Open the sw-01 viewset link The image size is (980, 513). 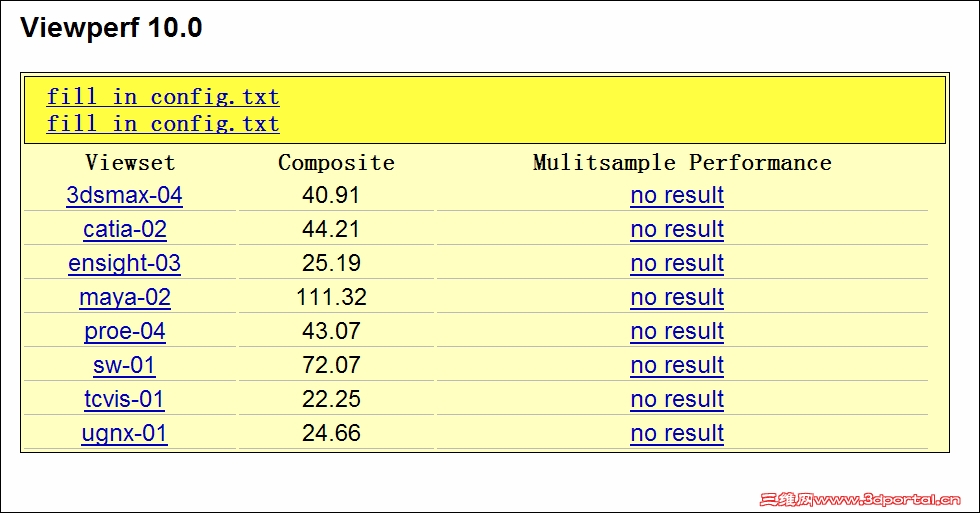124,365
